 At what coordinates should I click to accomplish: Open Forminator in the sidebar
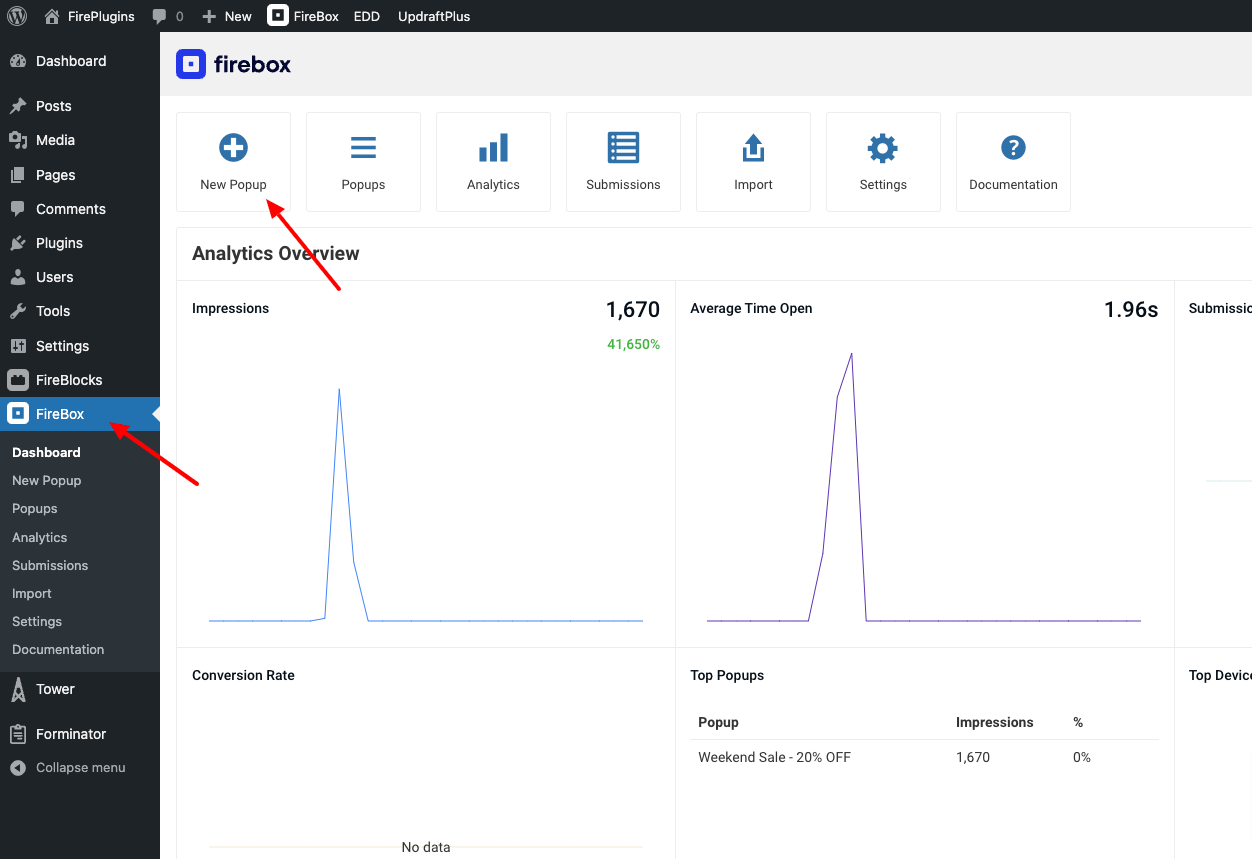[80, 734]
